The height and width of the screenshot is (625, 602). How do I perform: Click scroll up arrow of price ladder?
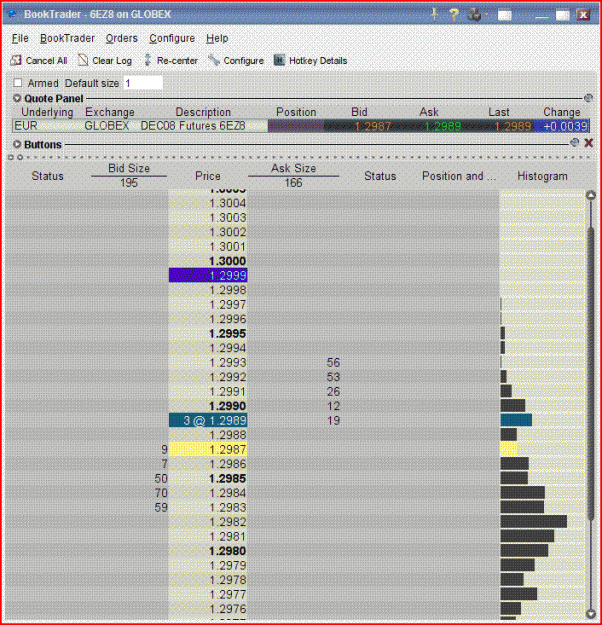coord(591,195)
